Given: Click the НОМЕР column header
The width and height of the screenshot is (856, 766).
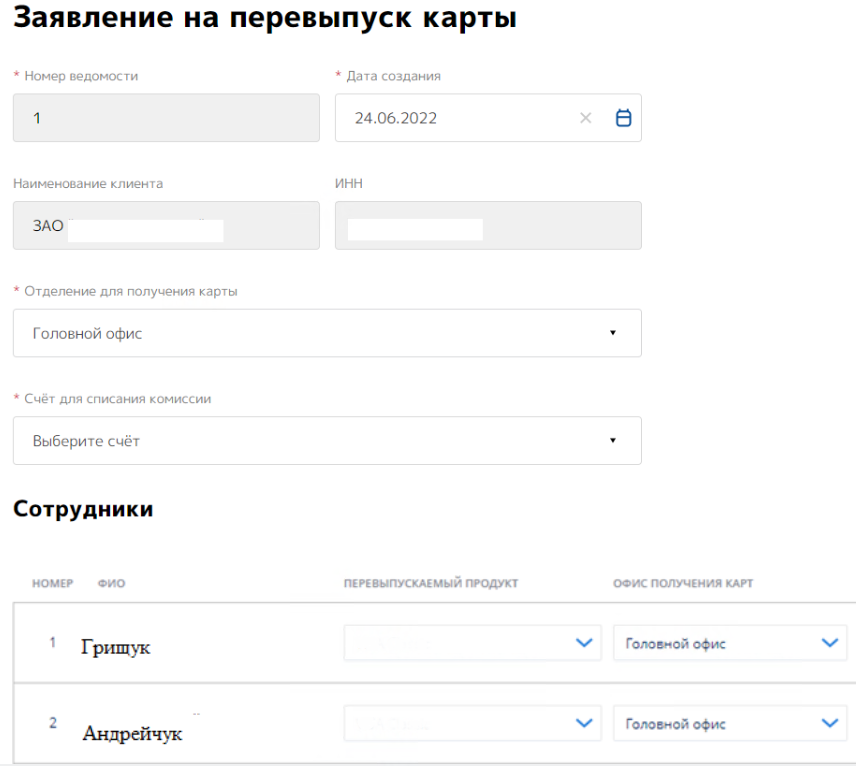Looking at the screenshot, I should click(x=52, y=583).
